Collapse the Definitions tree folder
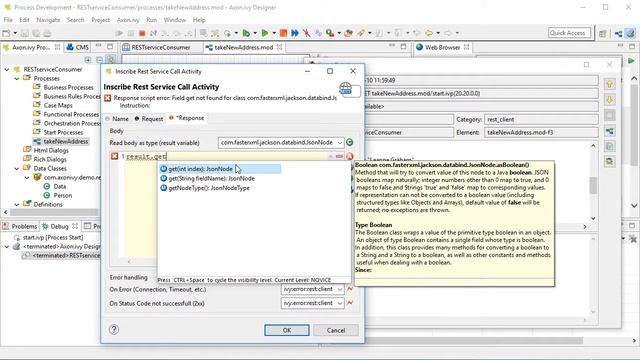The width and height of the screenshot is (640, 360). [17, 204]
